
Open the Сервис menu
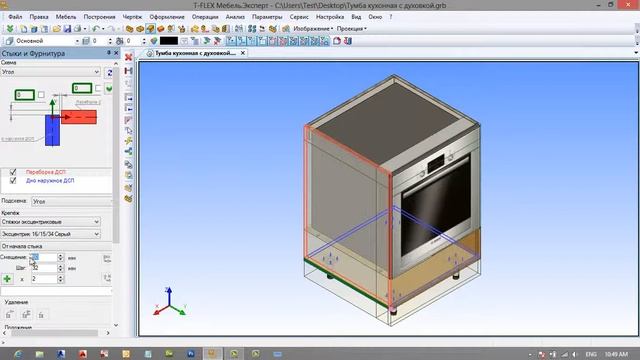coord(299,17)
